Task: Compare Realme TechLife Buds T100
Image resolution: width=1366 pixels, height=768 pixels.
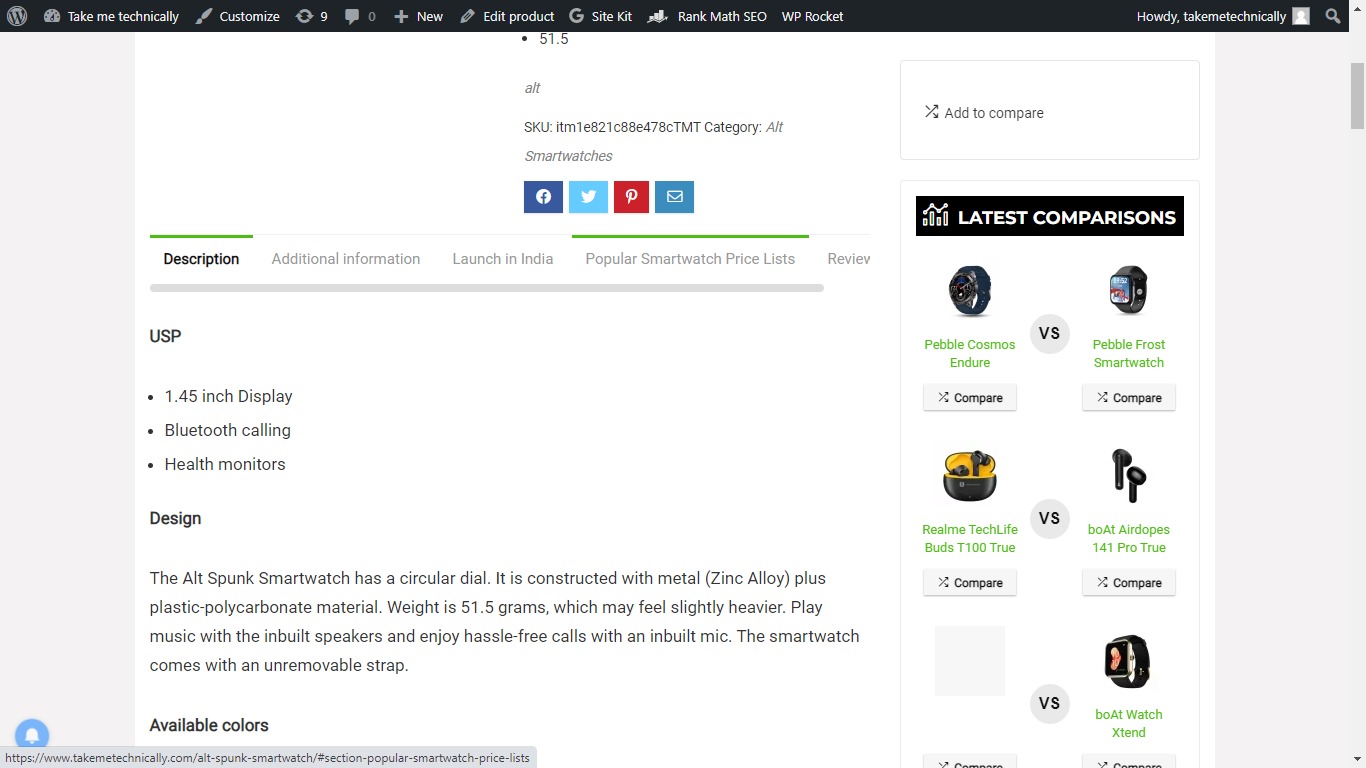Action: (x=970, y=583)
